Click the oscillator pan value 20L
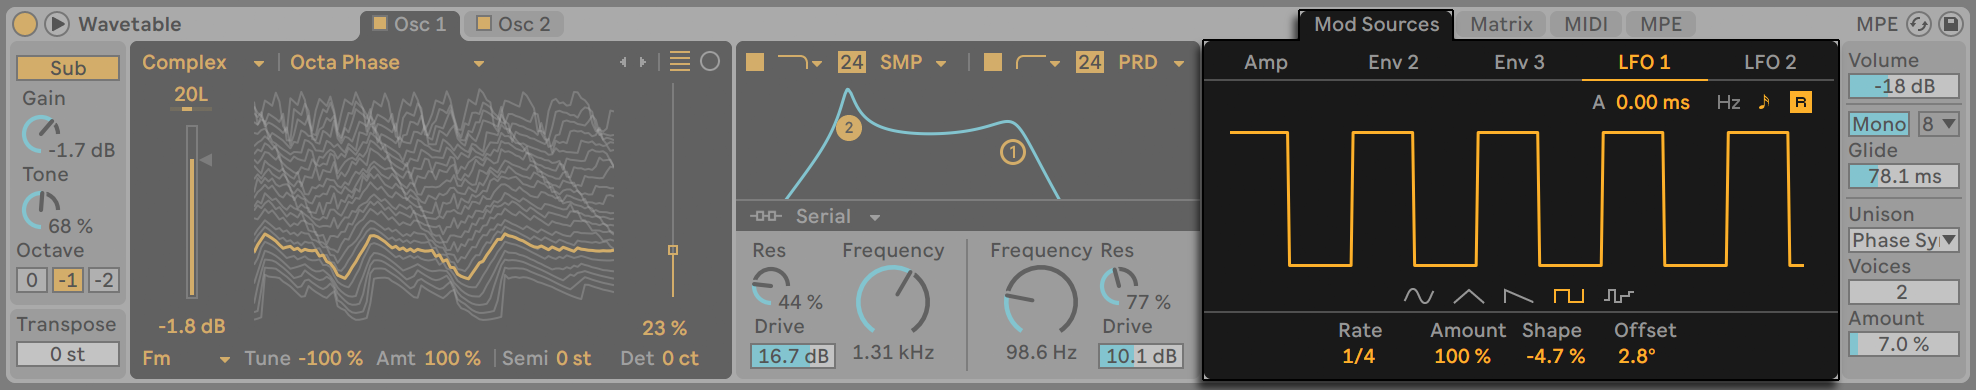The width and height of the screenshot is (1976, 390). [x=191, y=94]
